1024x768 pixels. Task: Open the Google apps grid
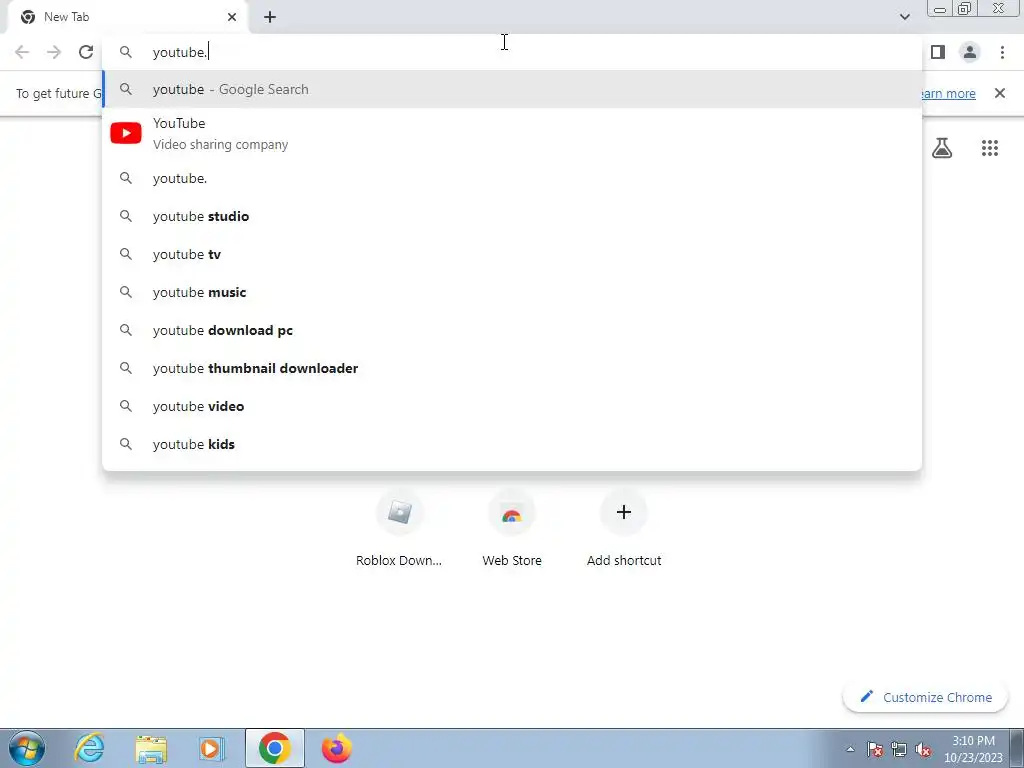990,148
